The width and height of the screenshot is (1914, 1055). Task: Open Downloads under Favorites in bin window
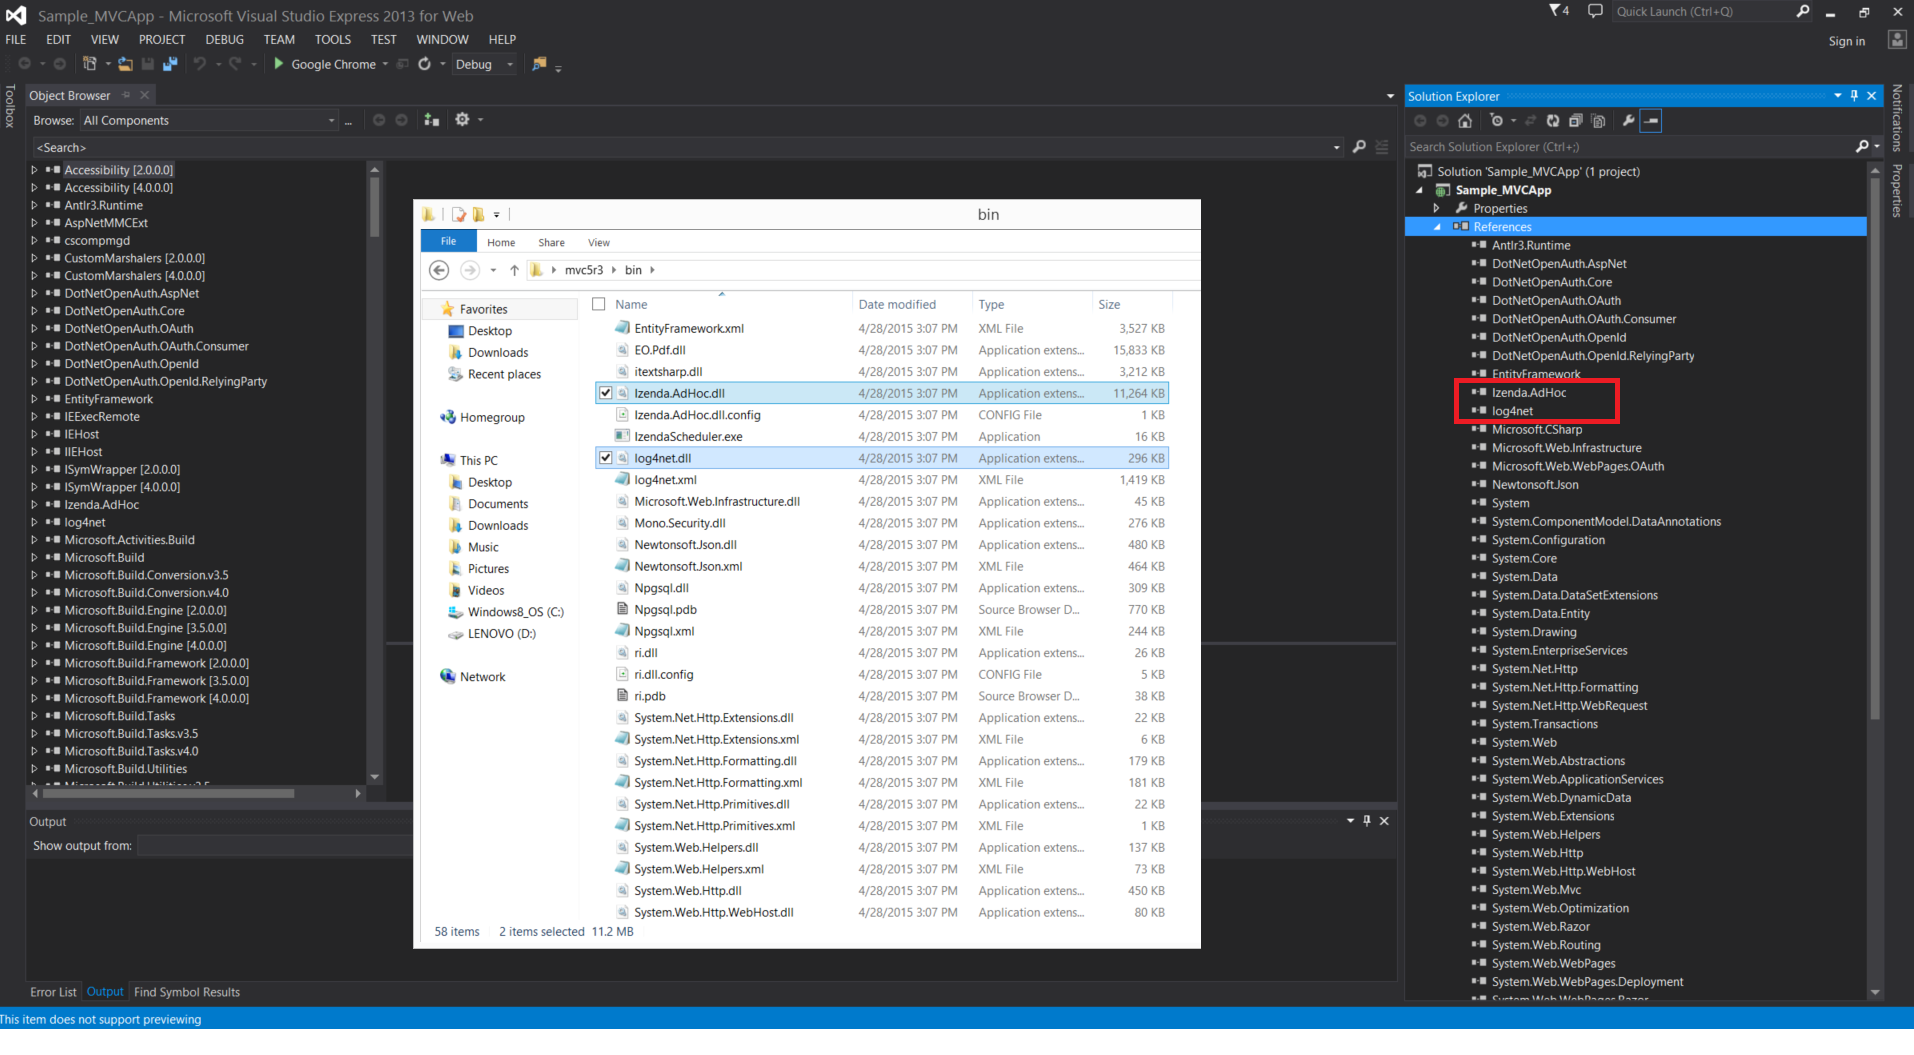[x=498, y=353]
